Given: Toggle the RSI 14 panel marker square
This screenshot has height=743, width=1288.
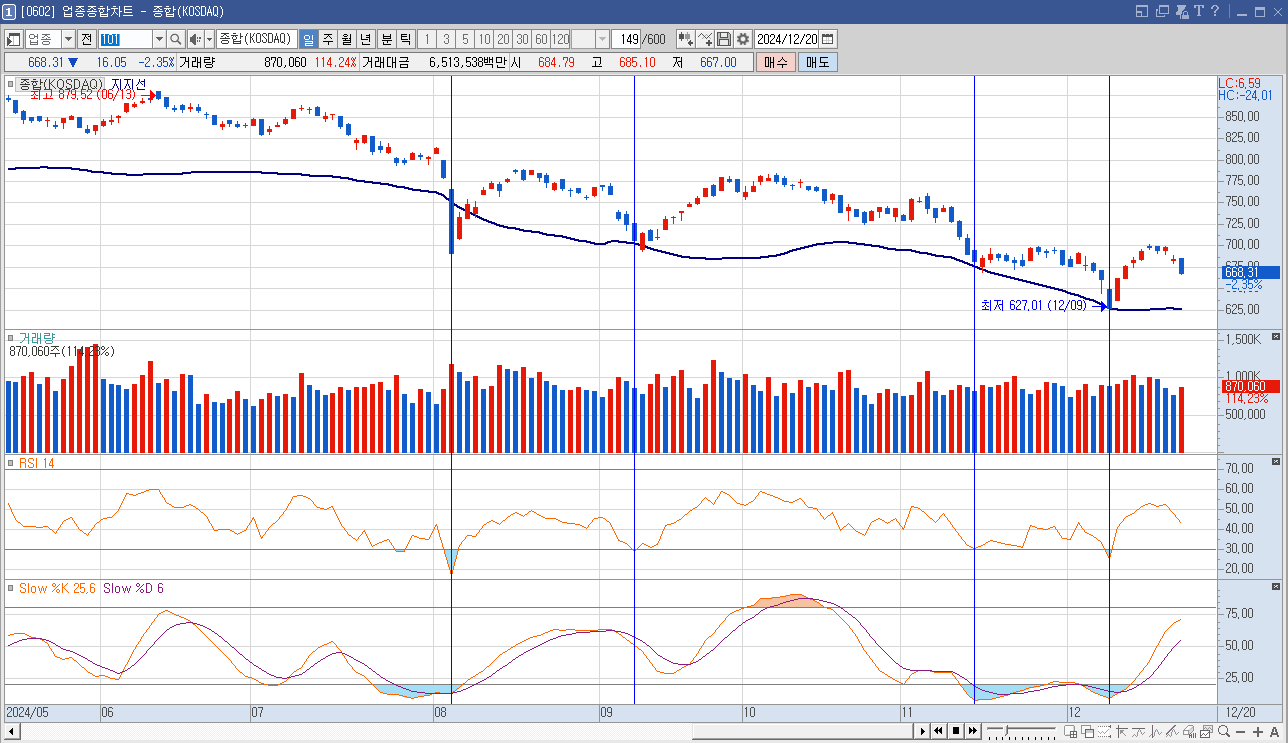Looking at the screenshot, I should click(x=11, y=464).
